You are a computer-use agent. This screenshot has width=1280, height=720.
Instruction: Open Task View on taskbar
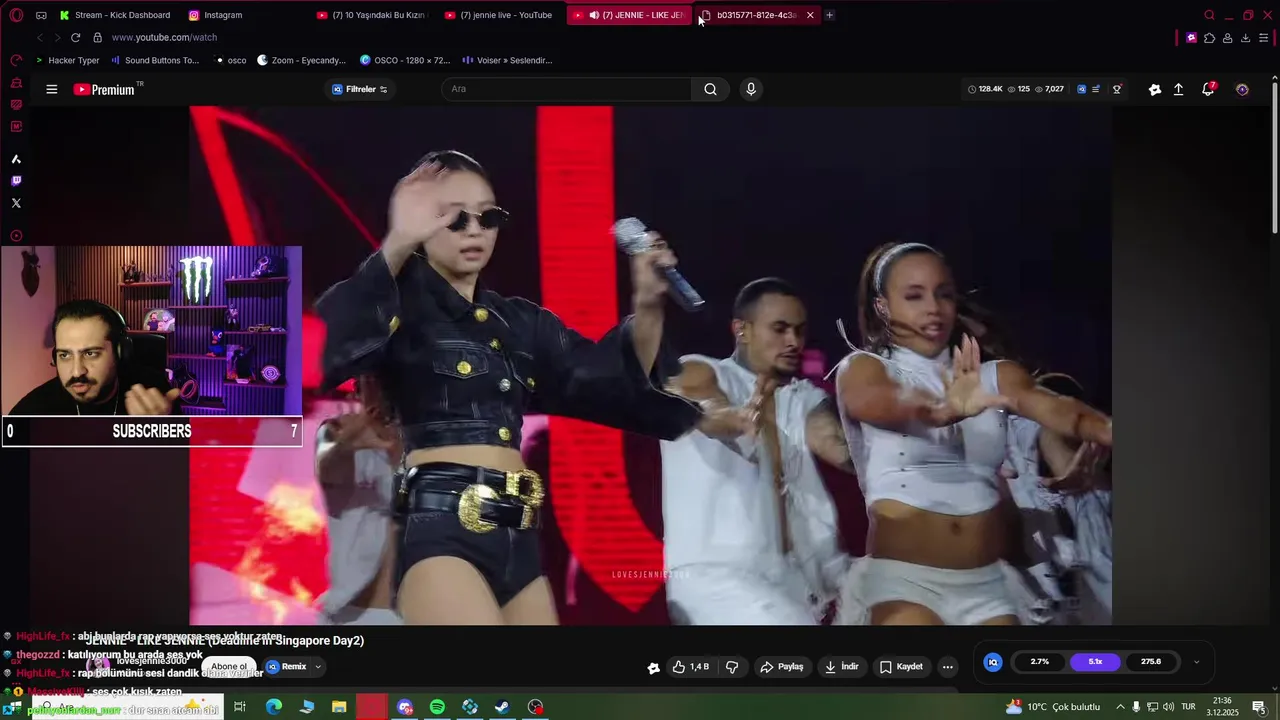pyautogui.click(x=240, y=707)
